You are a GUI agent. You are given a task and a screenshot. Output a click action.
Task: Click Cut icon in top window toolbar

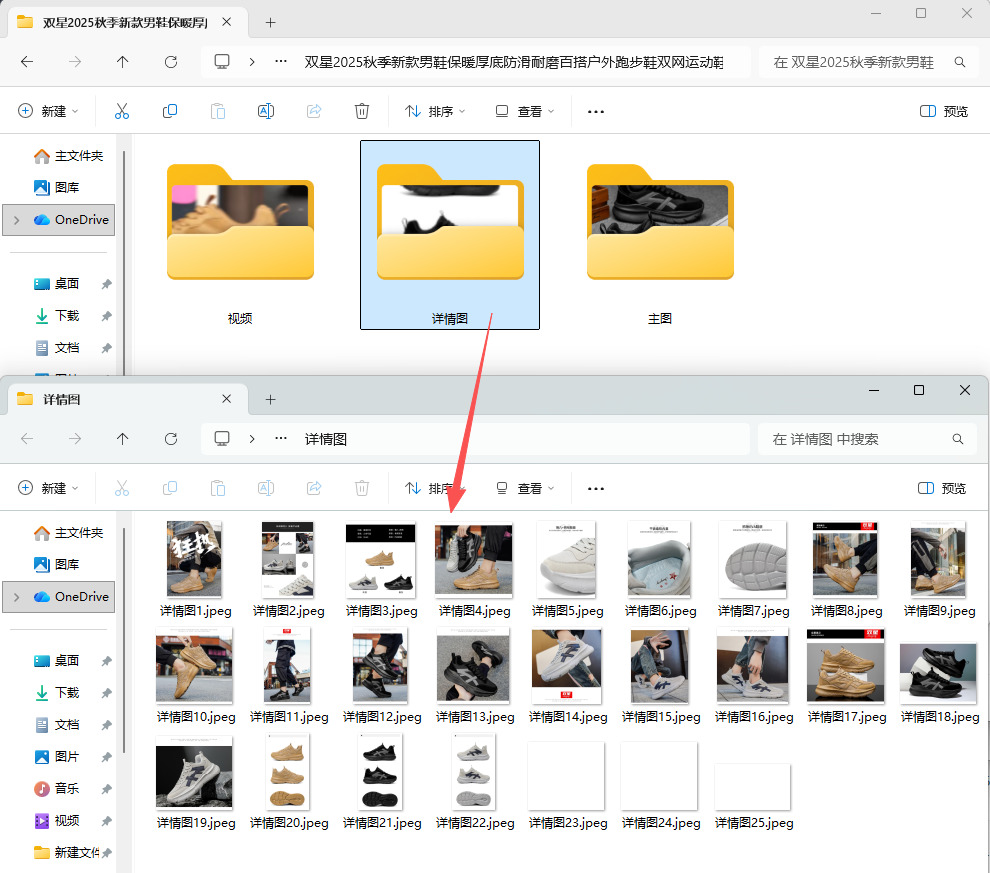(122, 112)
